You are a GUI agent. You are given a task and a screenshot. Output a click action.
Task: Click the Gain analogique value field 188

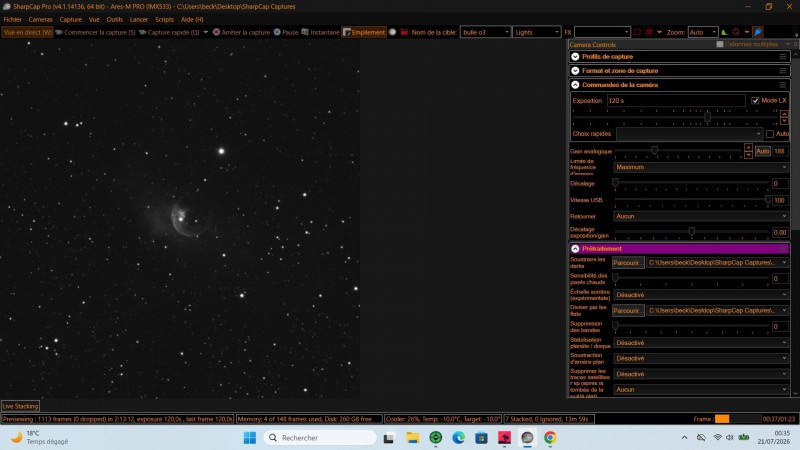[x=780, y=151]
